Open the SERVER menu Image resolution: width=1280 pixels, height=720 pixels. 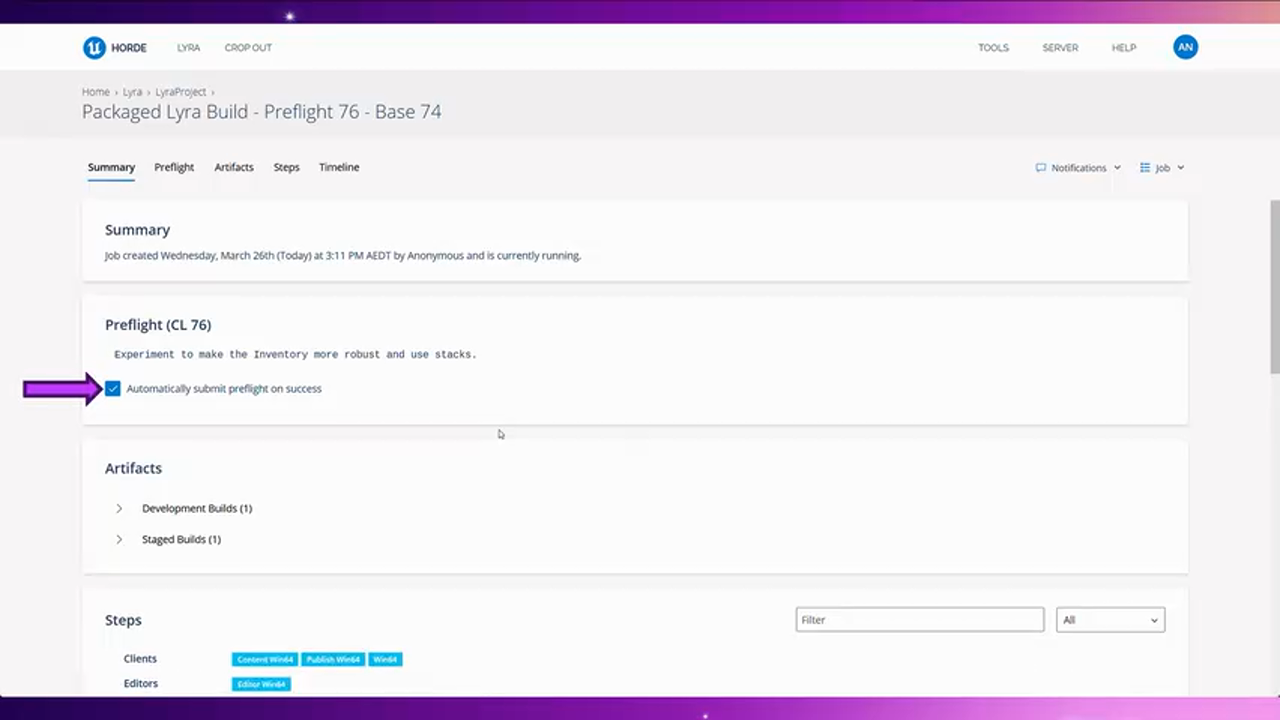tap(1060, 47)
